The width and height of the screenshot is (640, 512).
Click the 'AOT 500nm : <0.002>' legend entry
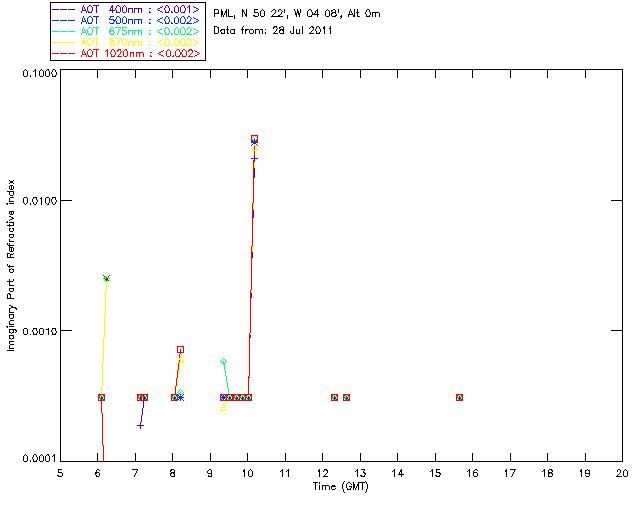coord(126,20)
